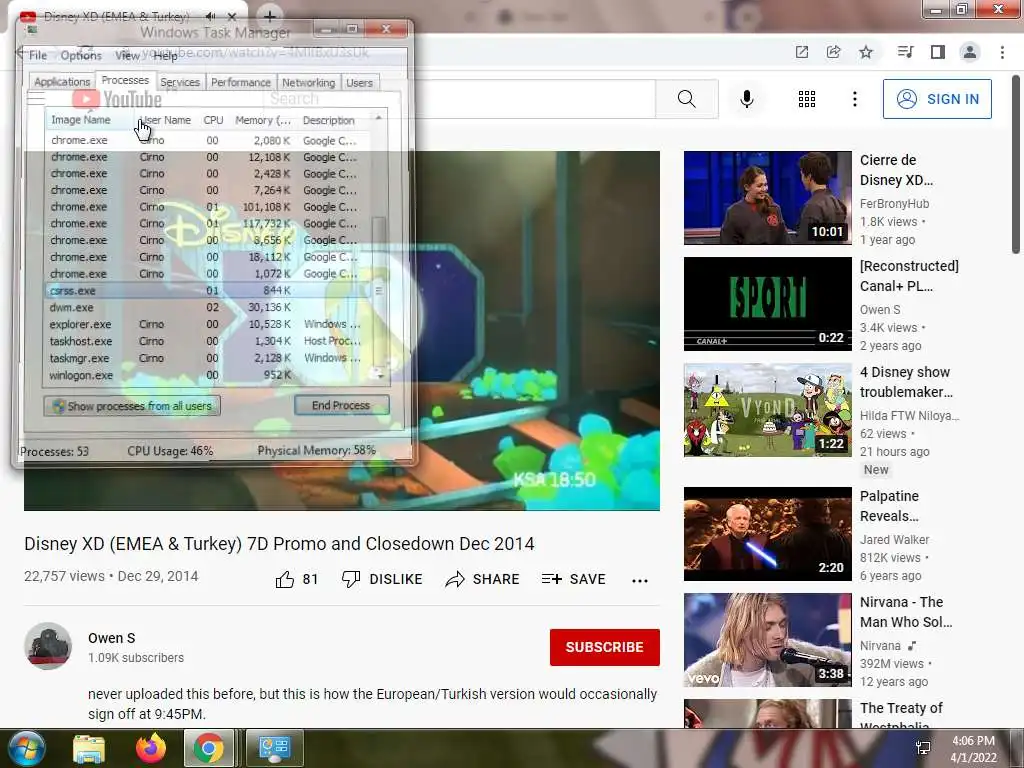Viewport: 1024px width, 768px height.
Task: Open YouTube settings three-dot menu
Action: point(855,99)
